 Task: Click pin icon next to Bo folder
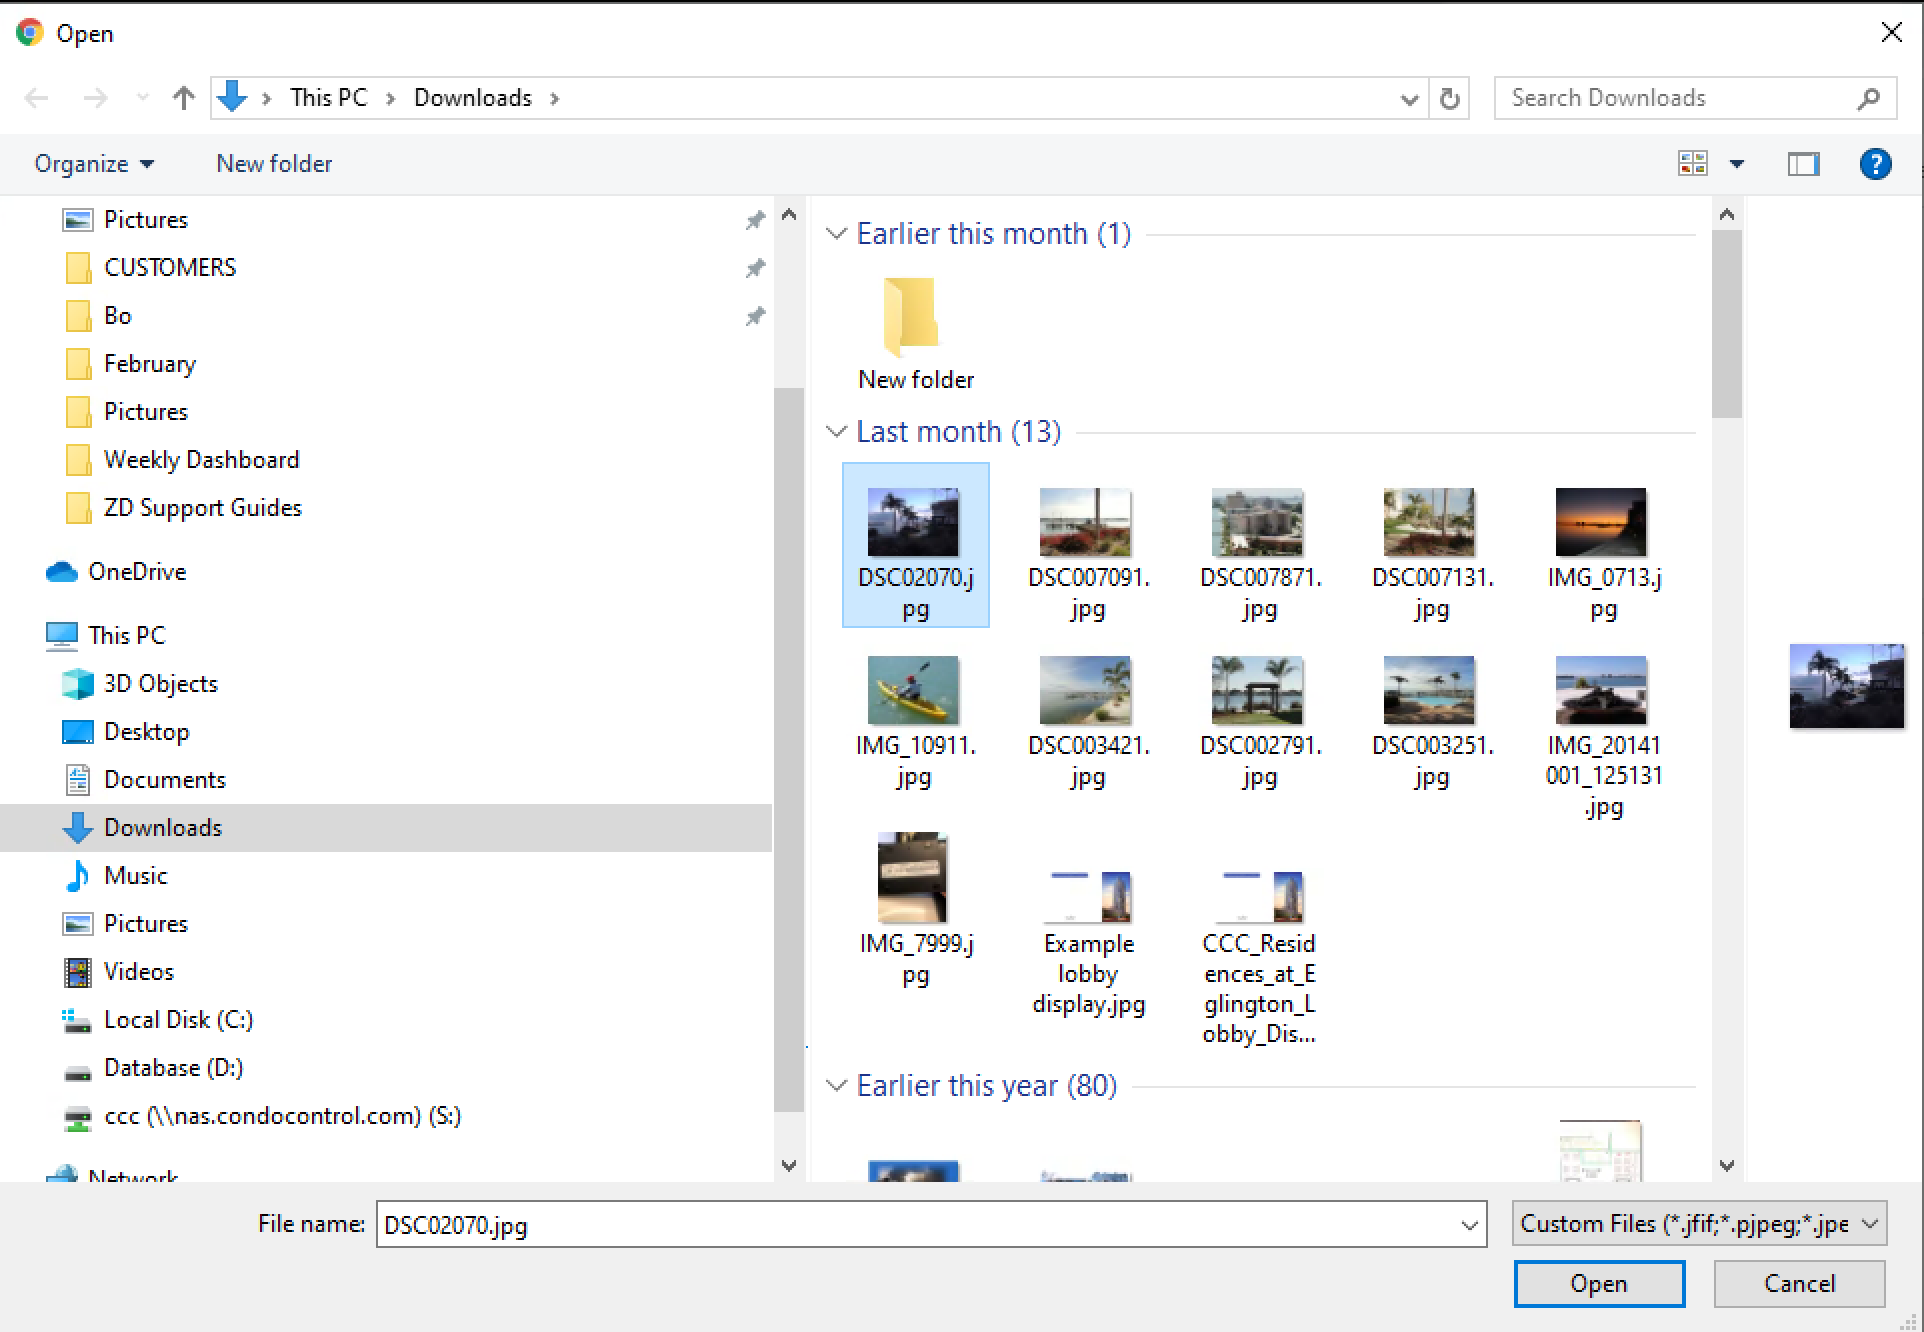click(755, 316)
